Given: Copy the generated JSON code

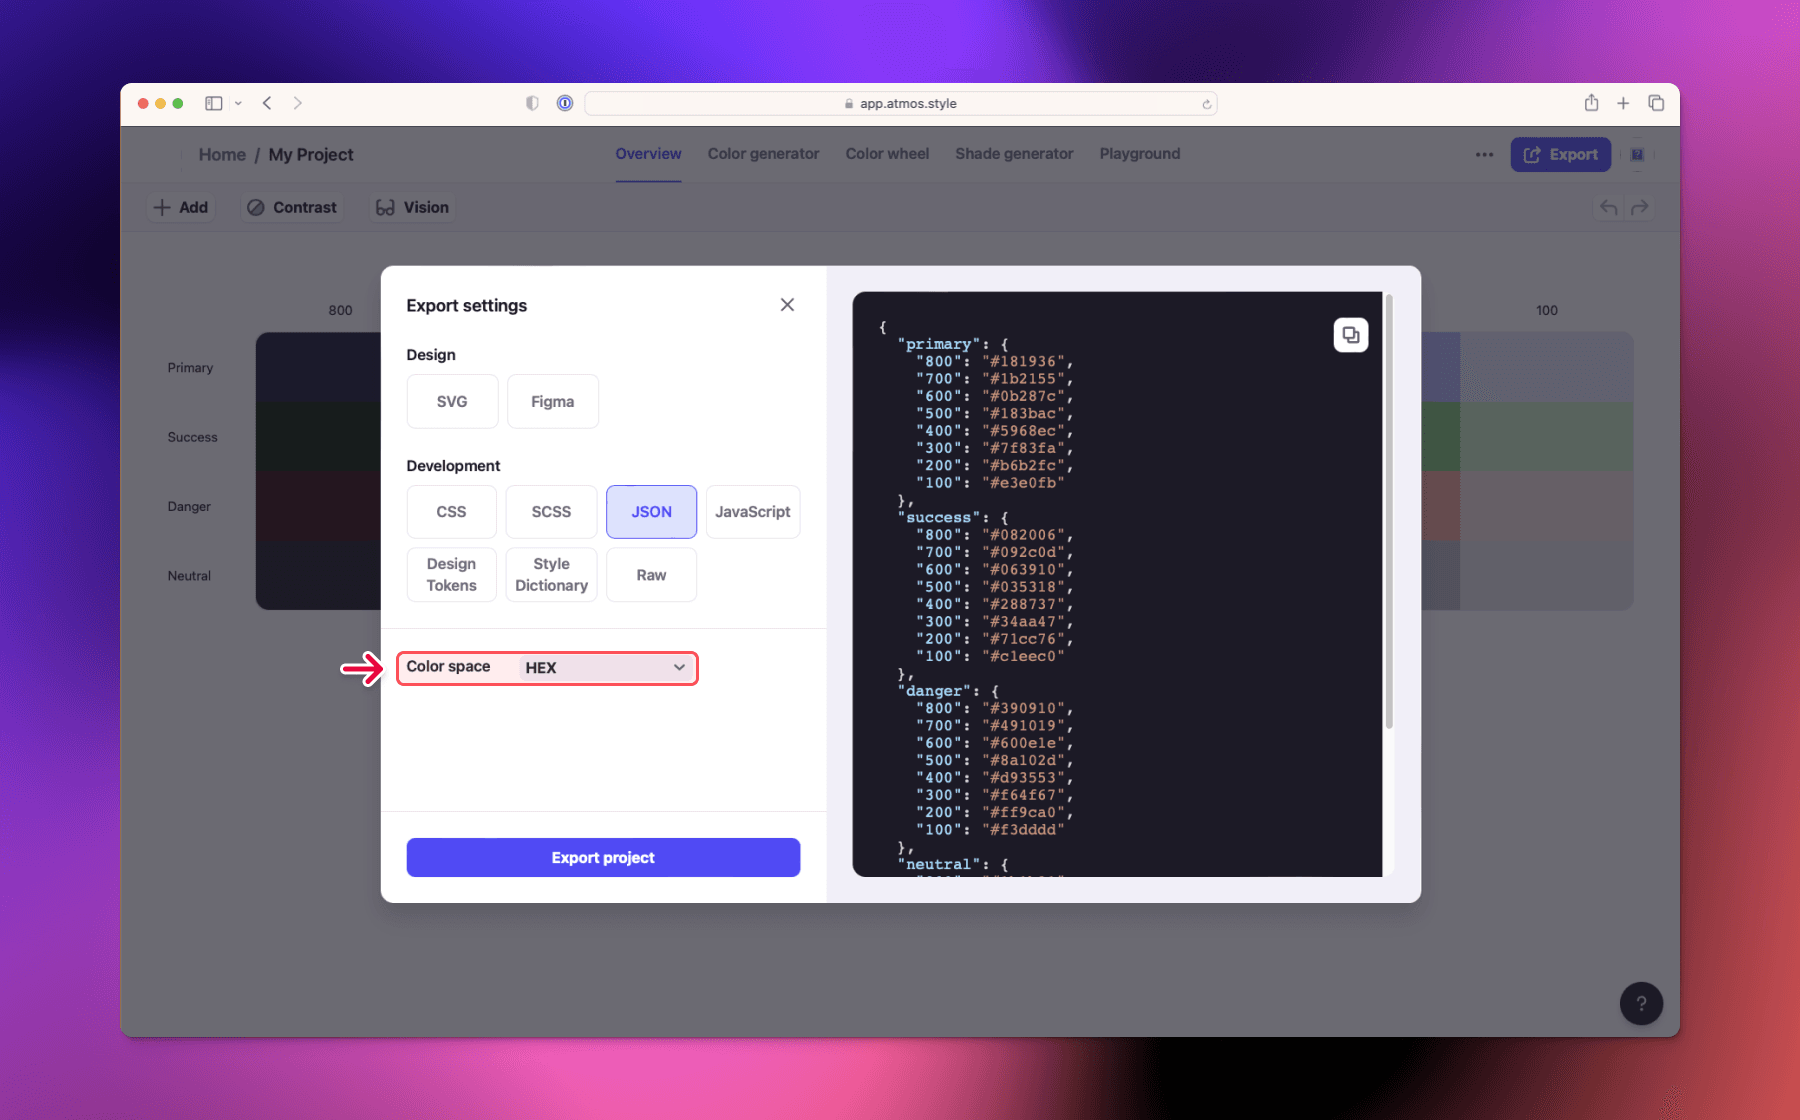Looking at the screenshot, I should tap(1350, 335).
